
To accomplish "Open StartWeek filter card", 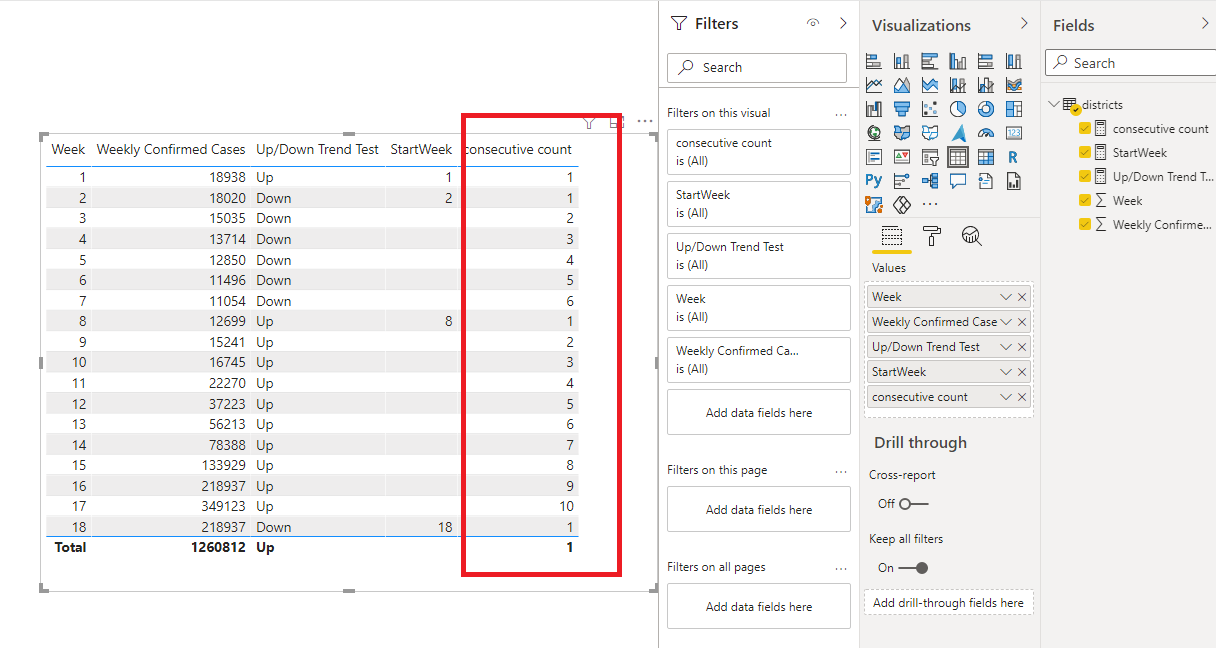I will pos(759,203).
